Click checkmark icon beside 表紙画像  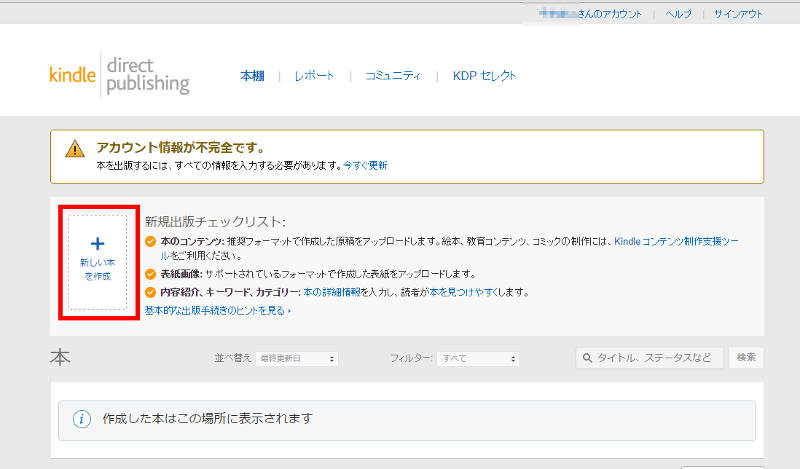tap(150, 274)
